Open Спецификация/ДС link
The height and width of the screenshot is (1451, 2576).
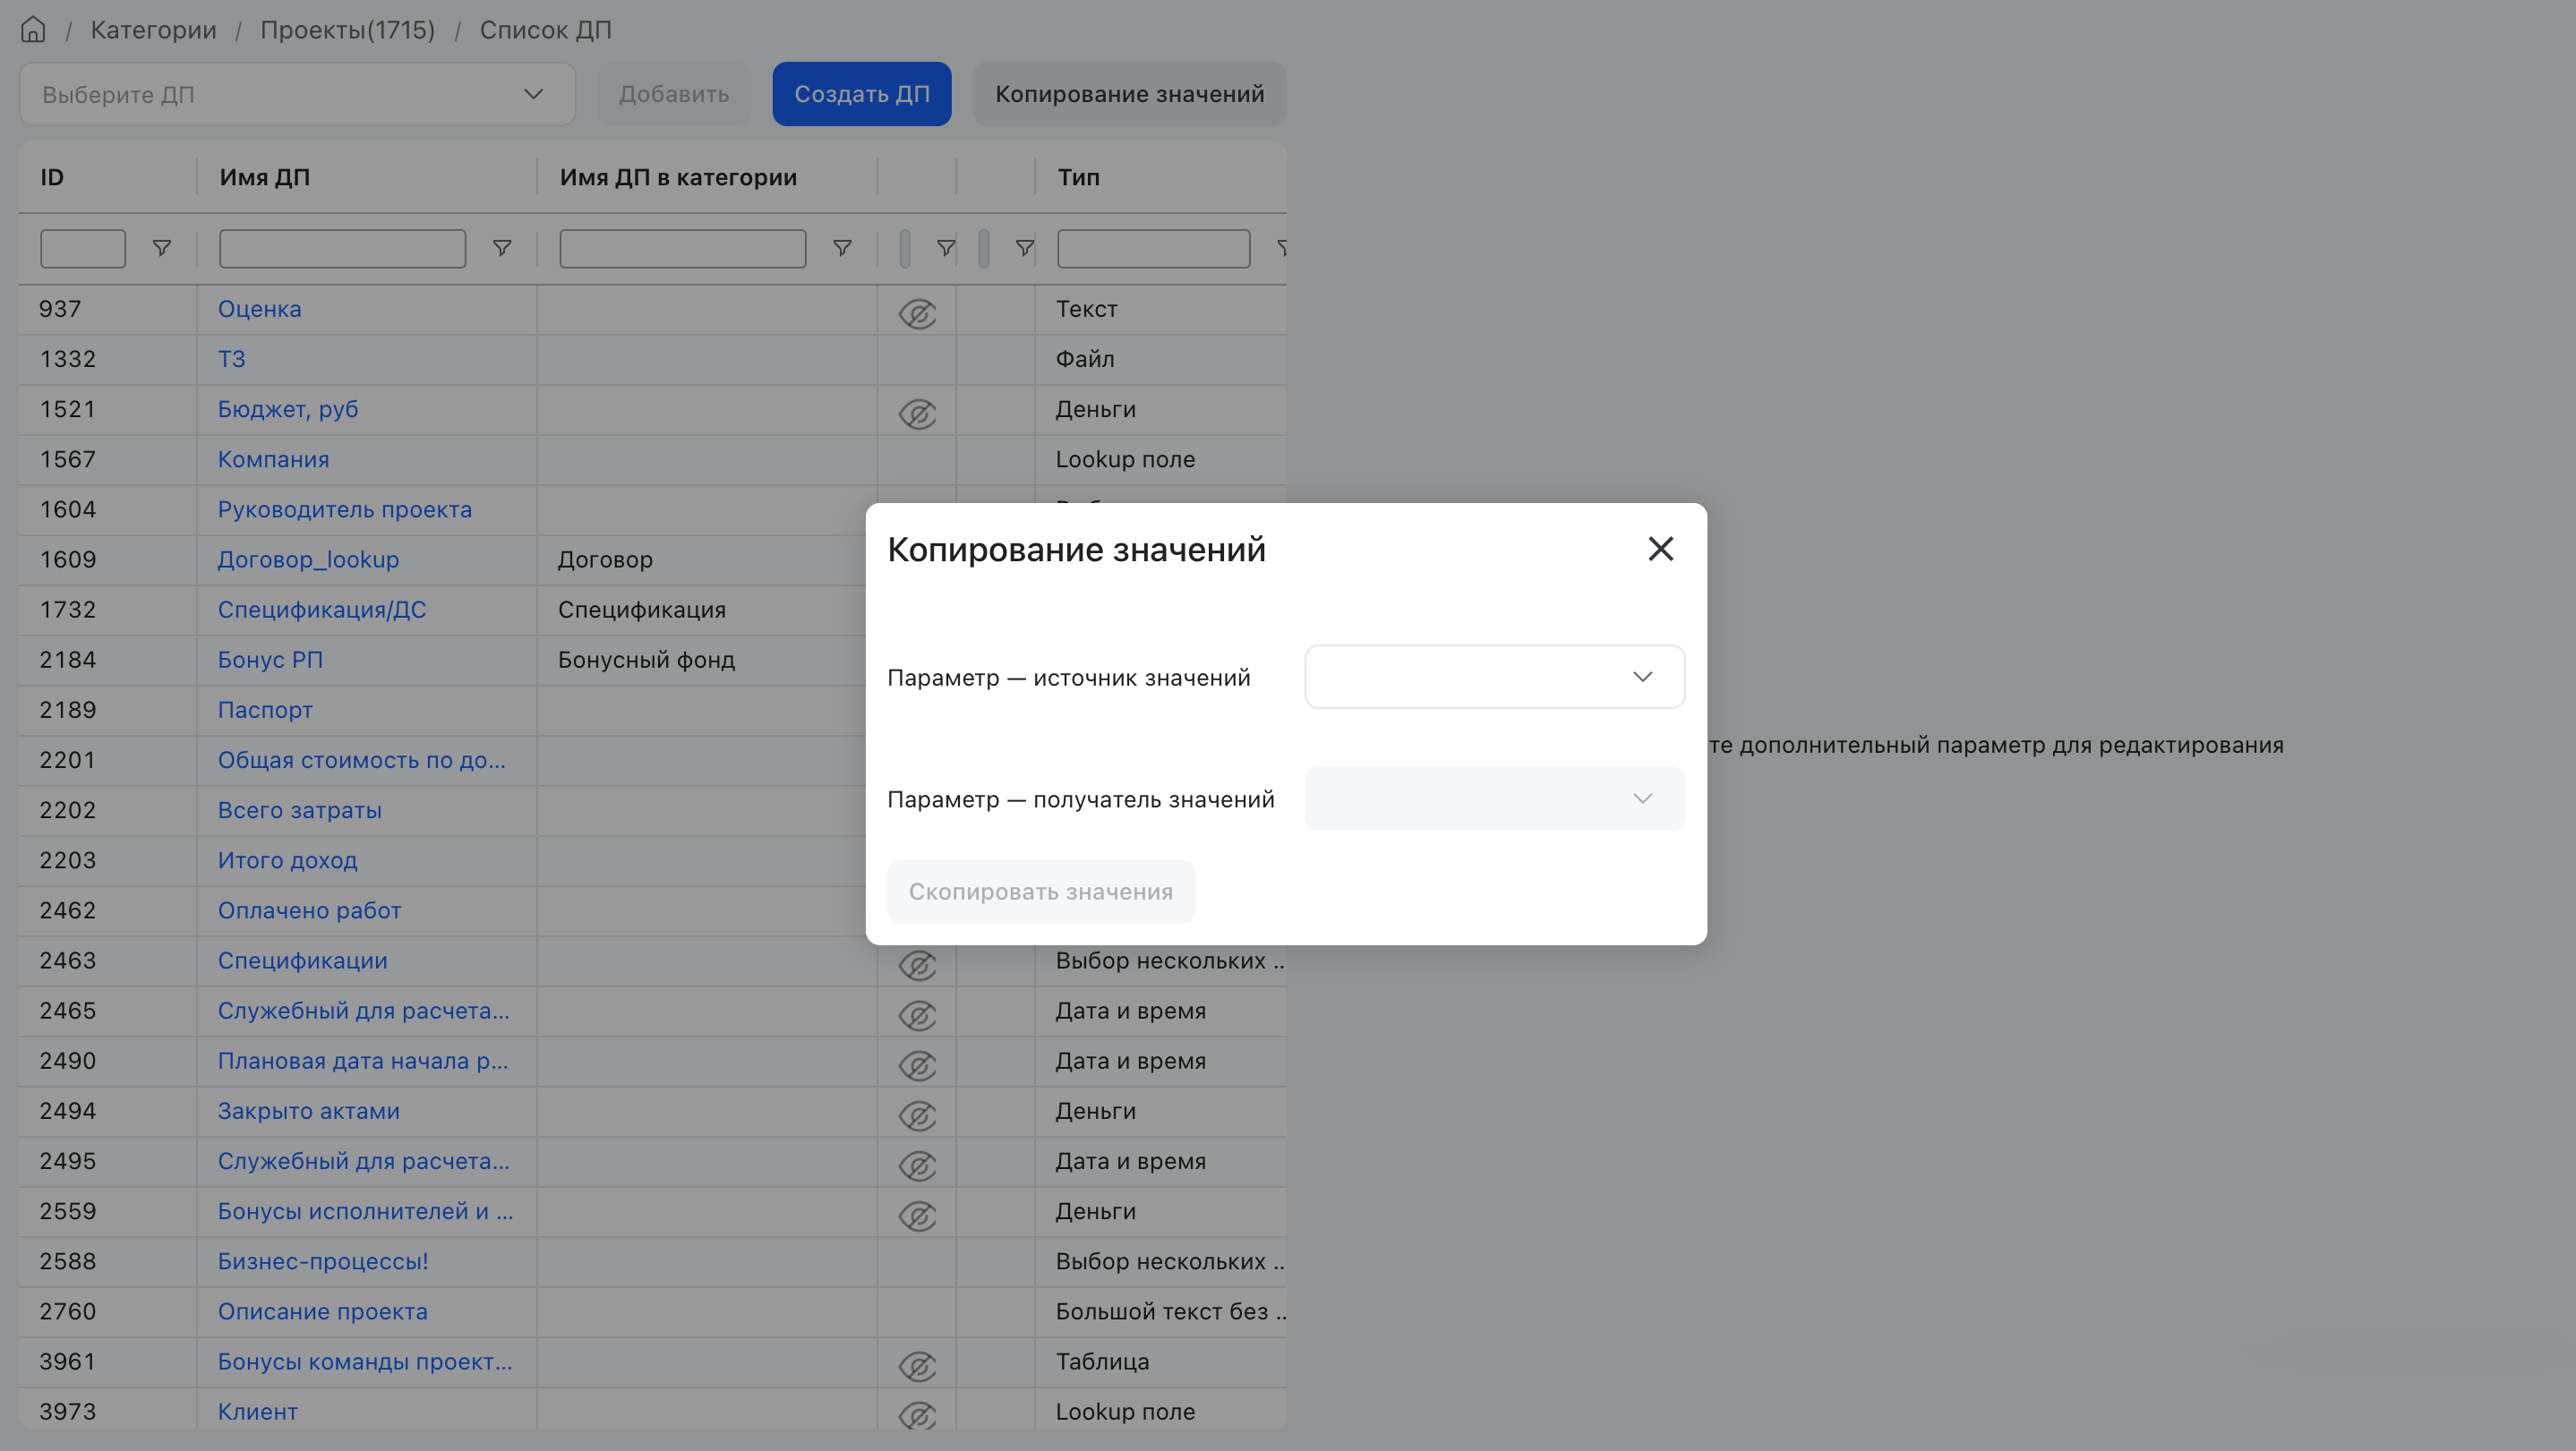322,609
